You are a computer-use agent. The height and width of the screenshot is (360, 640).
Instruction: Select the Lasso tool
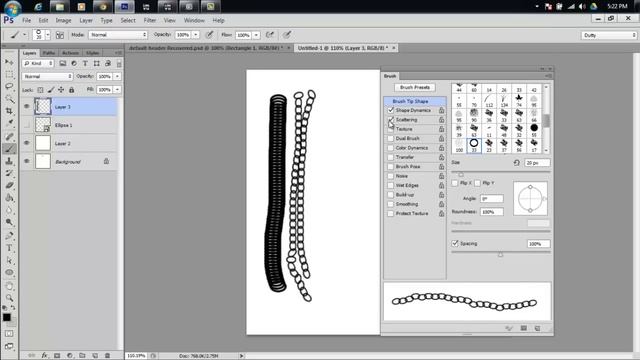coord(9,87)
